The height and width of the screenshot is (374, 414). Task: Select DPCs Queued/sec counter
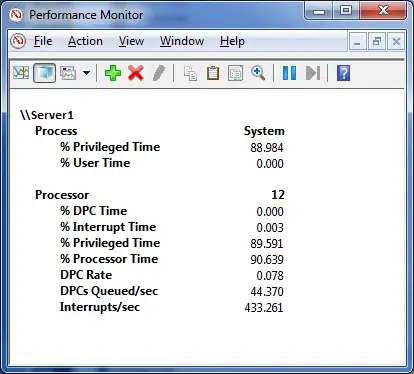pyautogui.click(x=109, y=291)
